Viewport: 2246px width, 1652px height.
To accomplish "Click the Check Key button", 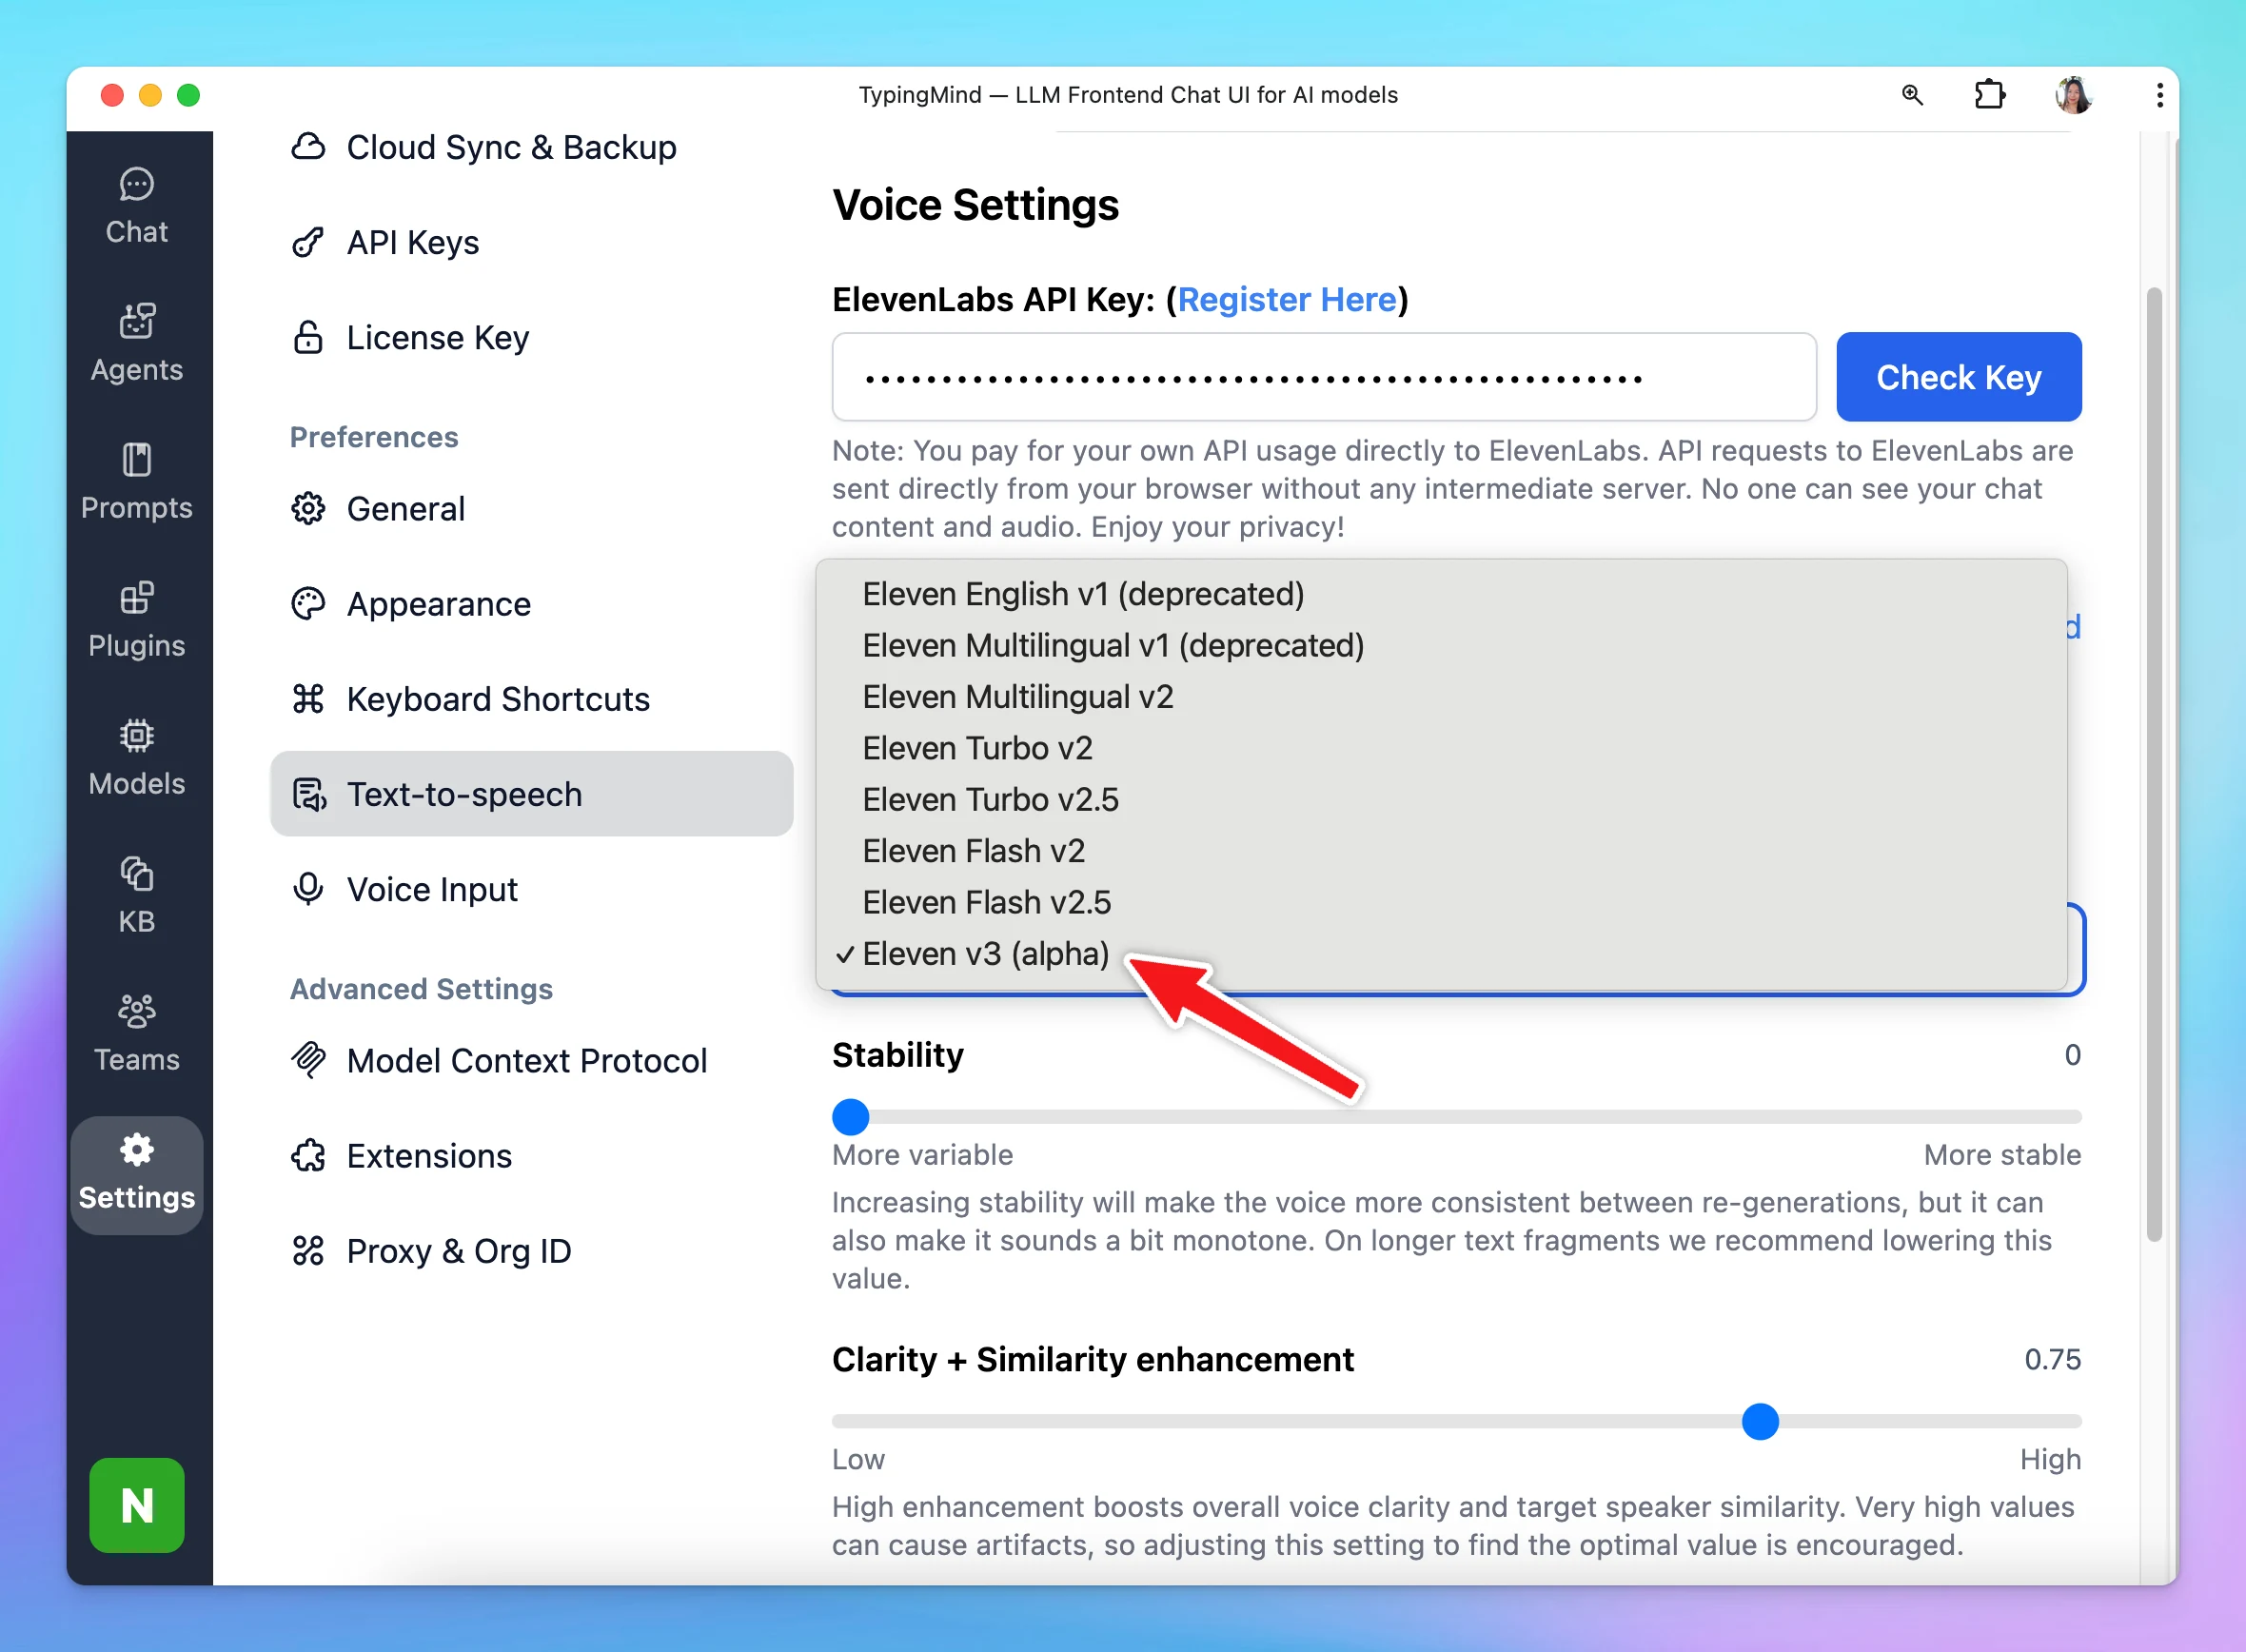I will [1958, 377].
